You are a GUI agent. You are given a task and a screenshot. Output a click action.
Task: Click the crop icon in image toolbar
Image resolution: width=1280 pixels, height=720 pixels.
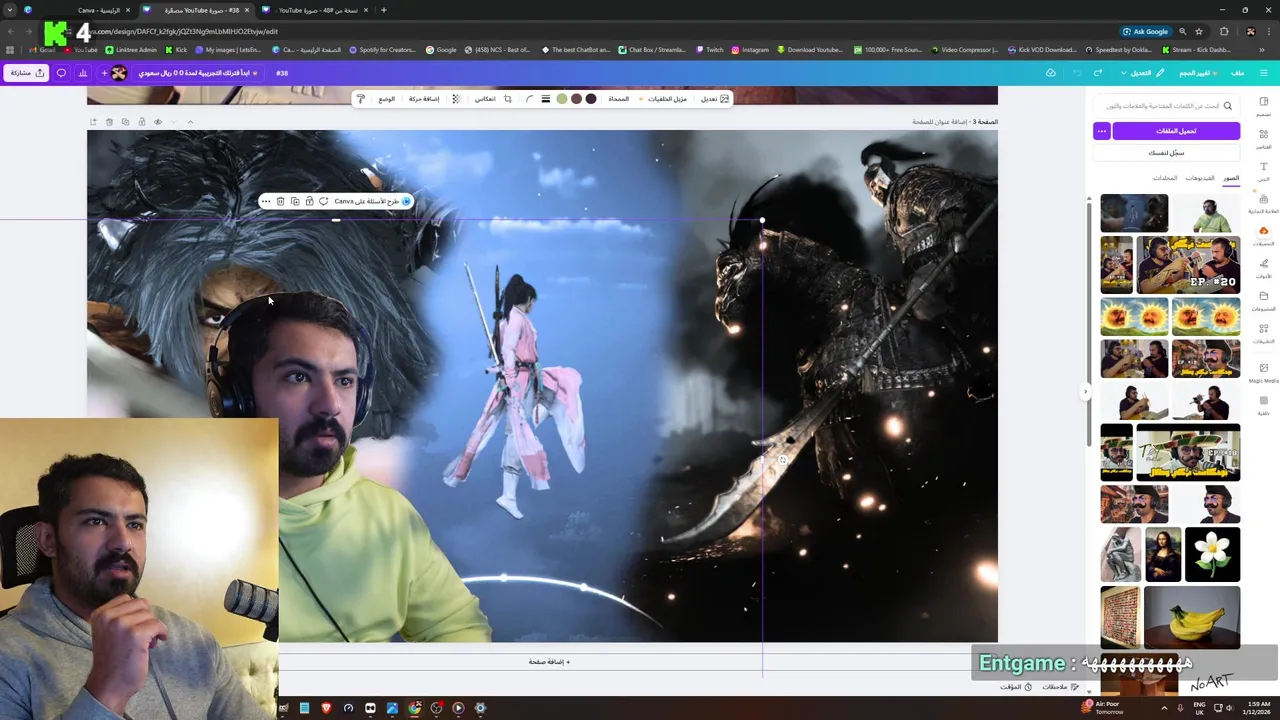point(507,99)
